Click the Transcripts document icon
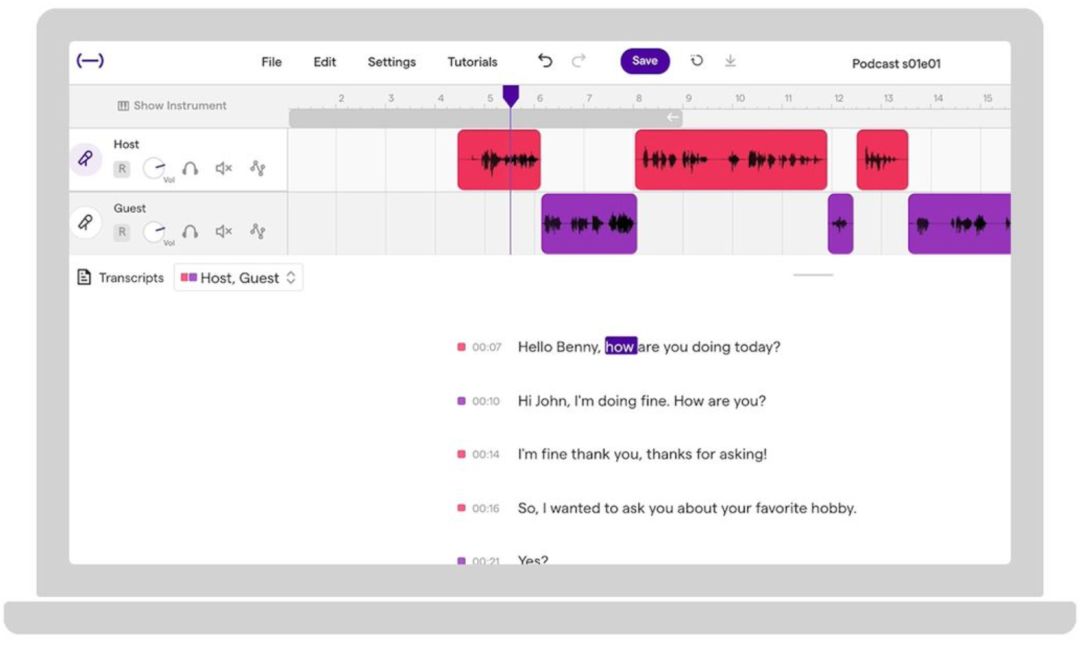The image size is (1080, 647). coord(84,277)
